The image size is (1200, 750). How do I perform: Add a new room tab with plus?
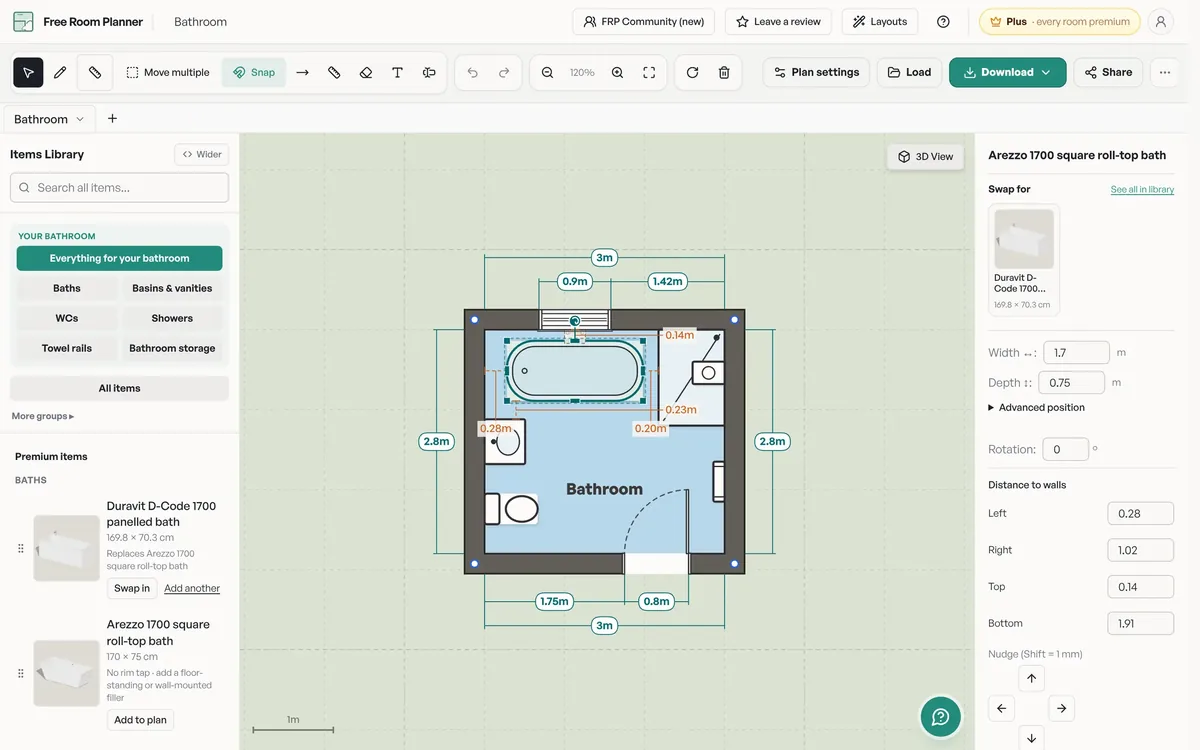[112, 118]
